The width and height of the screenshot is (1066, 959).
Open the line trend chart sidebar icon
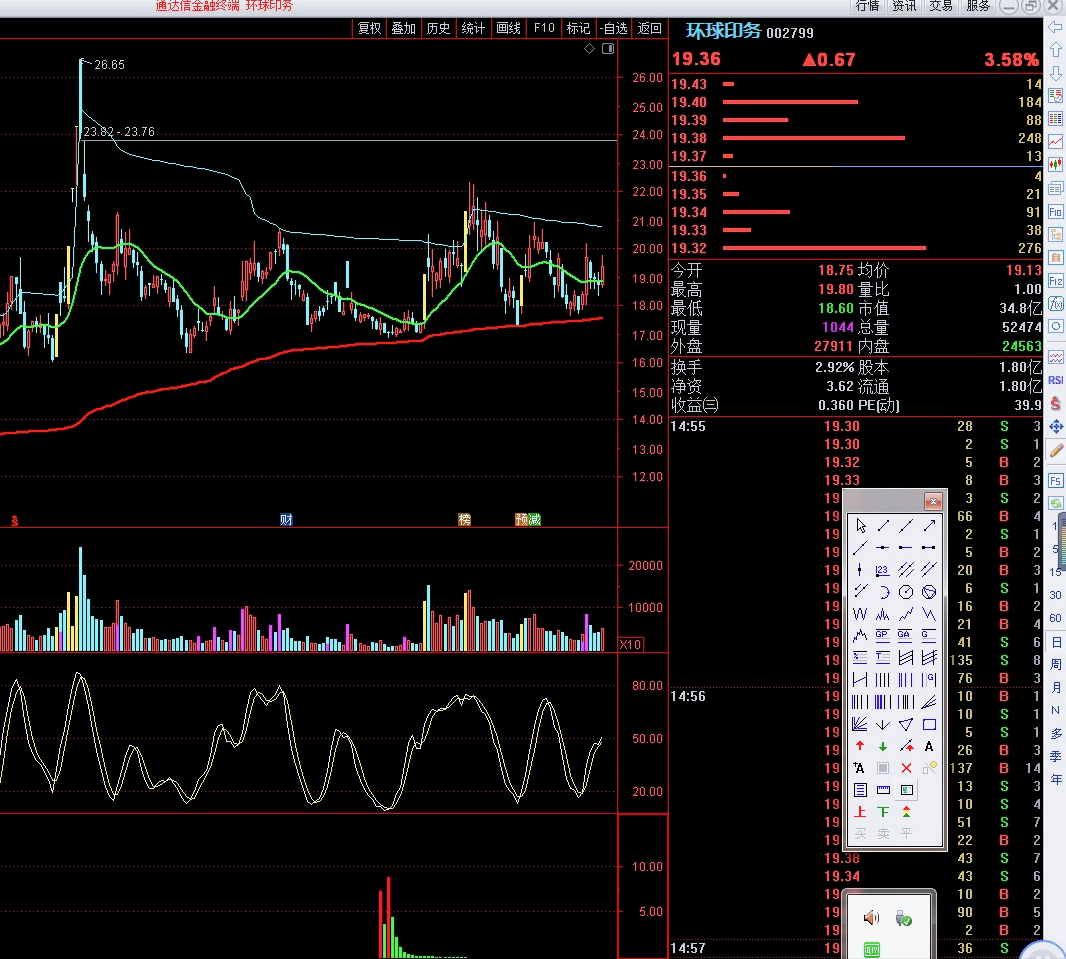[1055, 141]
